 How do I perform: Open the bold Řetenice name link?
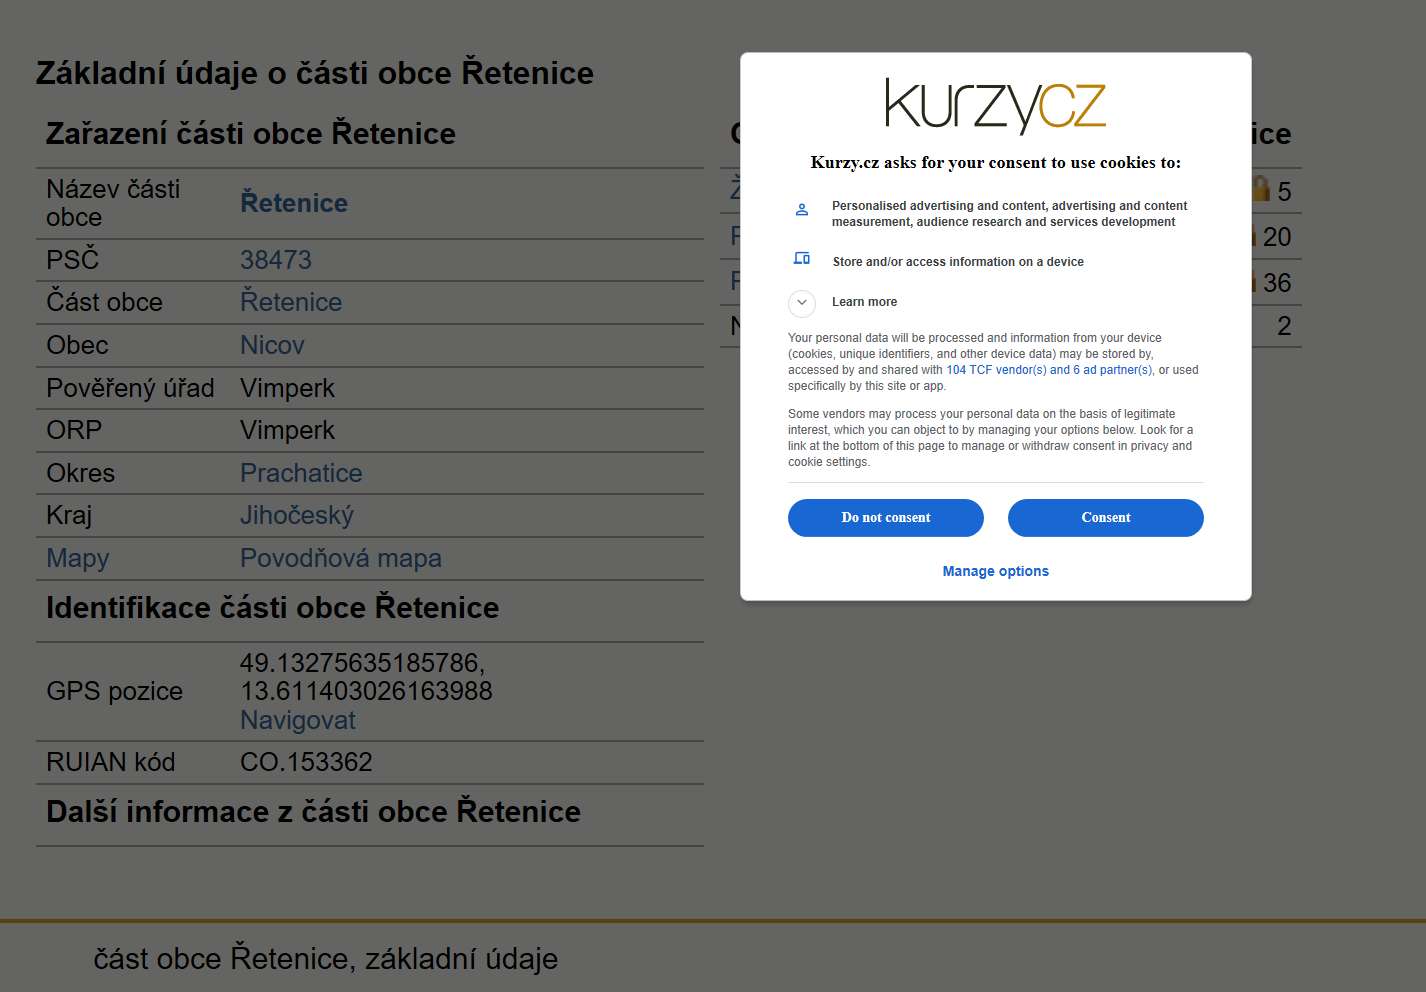[294, 203]
